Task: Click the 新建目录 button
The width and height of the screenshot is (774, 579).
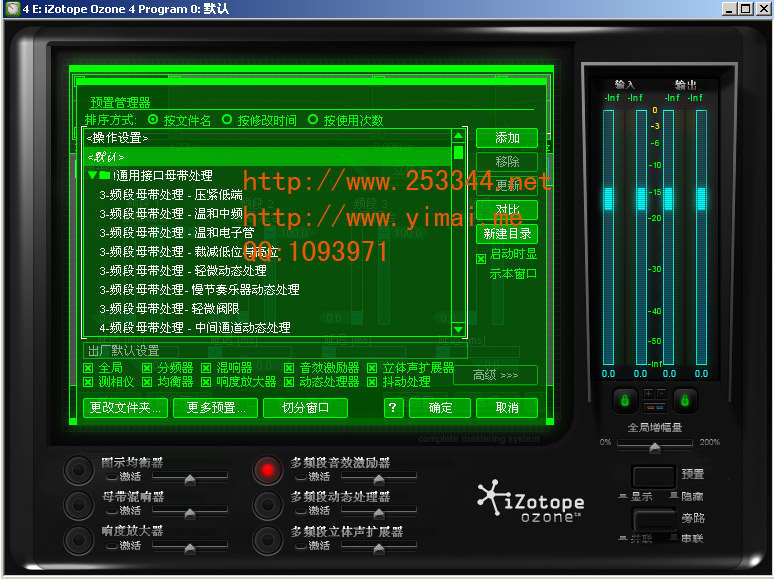Action: (507, 233)
